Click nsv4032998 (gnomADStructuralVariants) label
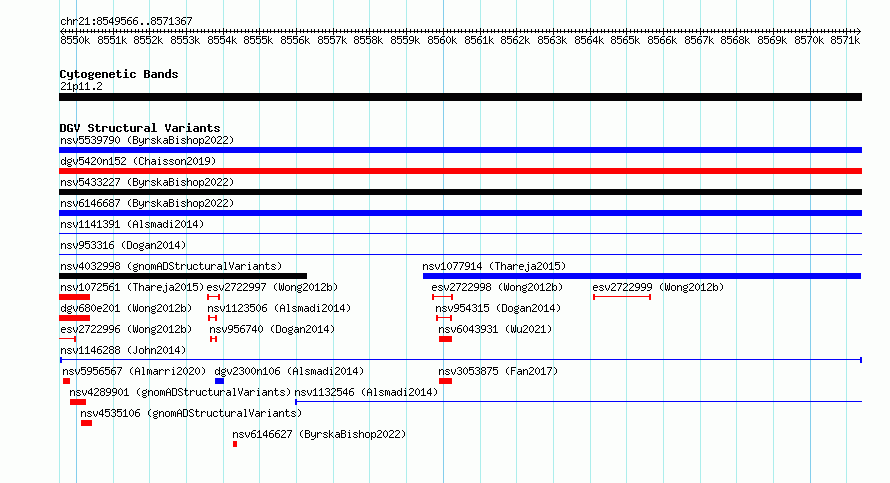 tap(171, 266)
